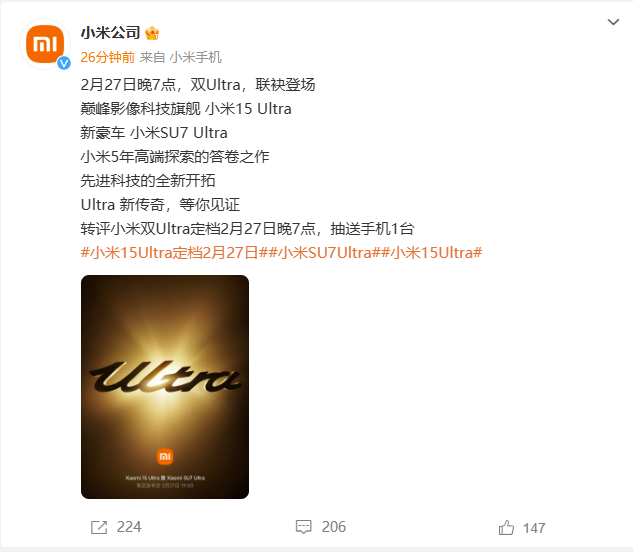
Task: Open the #小米SU7Ultra# hashtag topic
Action: coord(324,253)
